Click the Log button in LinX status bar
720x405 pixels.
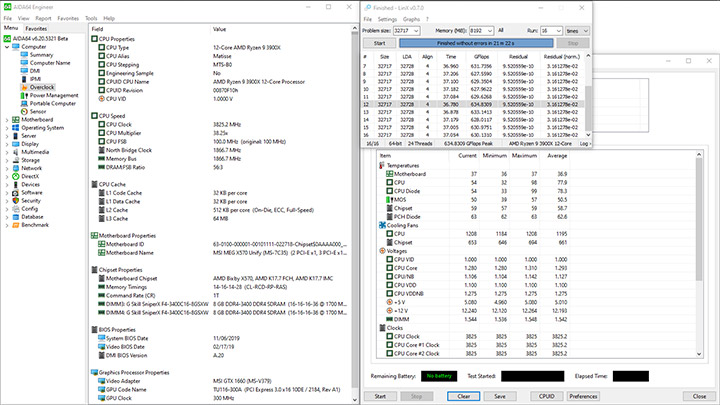click(x=583, y=144)
